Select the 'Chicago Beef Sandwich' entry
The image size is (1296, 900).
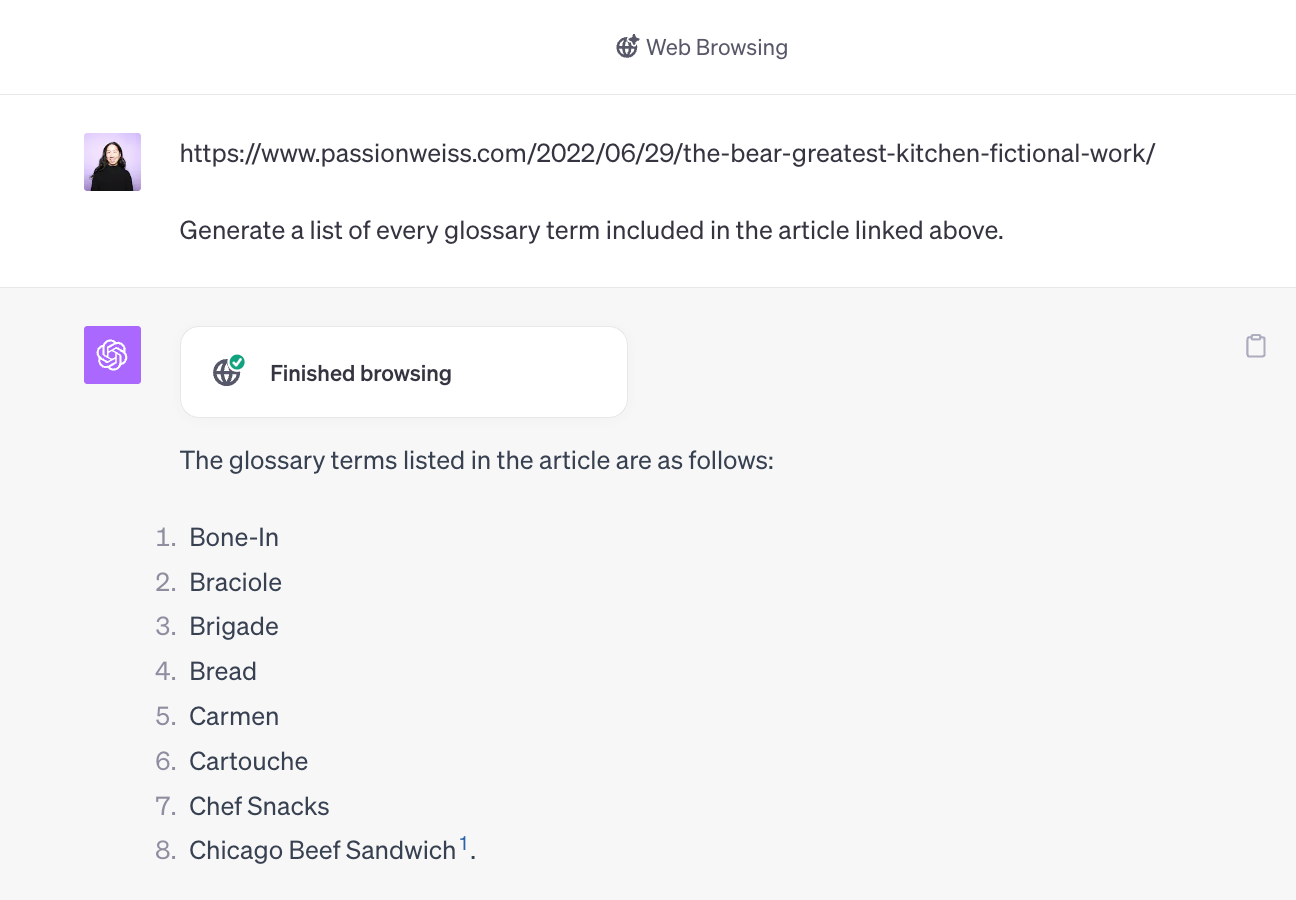323,851
